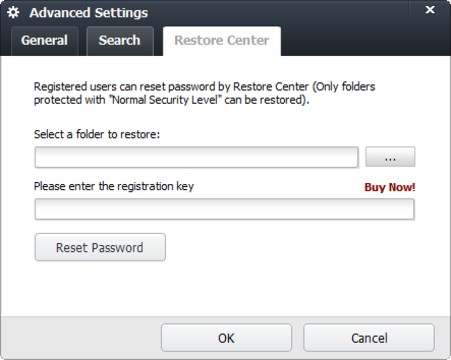Image resolution: width=451 pixels, height=360 pixels.
Task: Click the gear icon beside Advanced Settings
Action: point(13,13)
